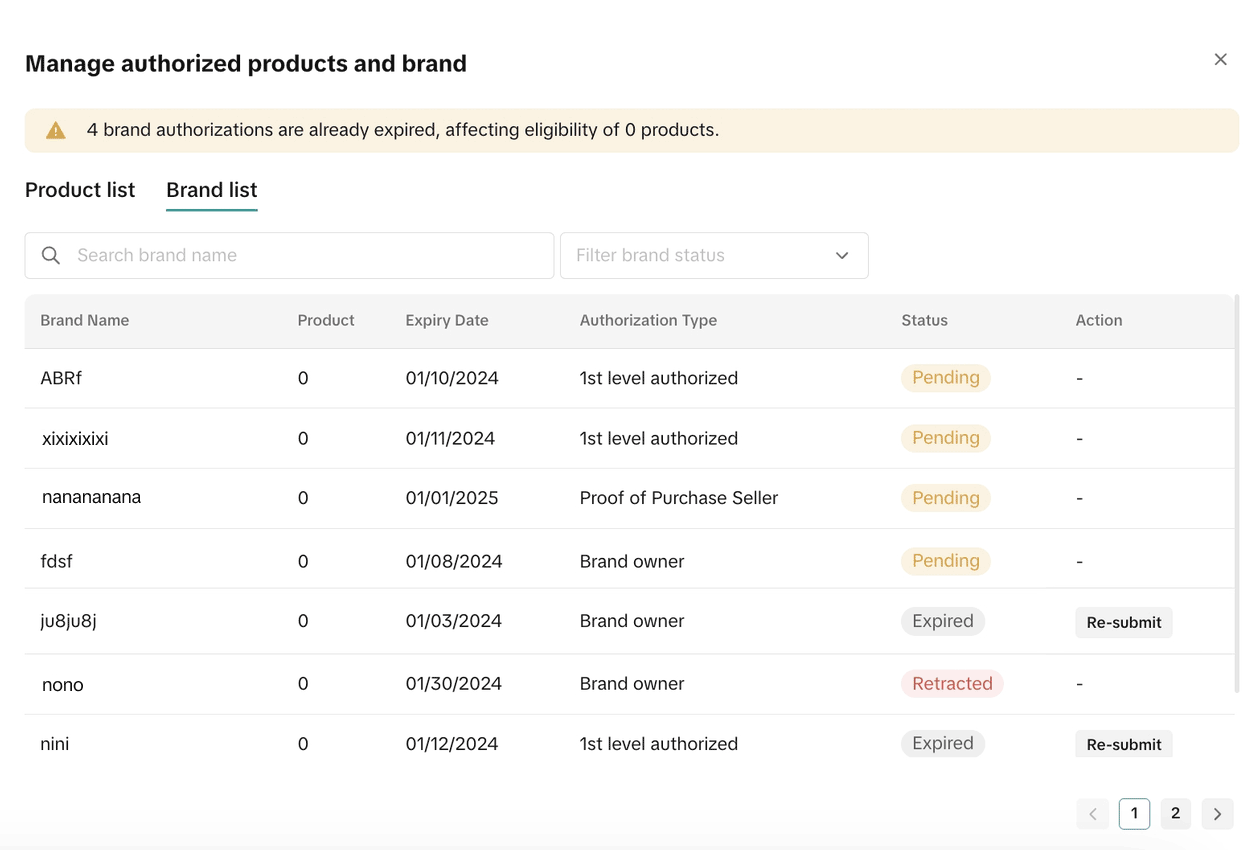Expand filter using the chevron arrow
Viewport: 1250px width, 850px height.
click(842, 256)
